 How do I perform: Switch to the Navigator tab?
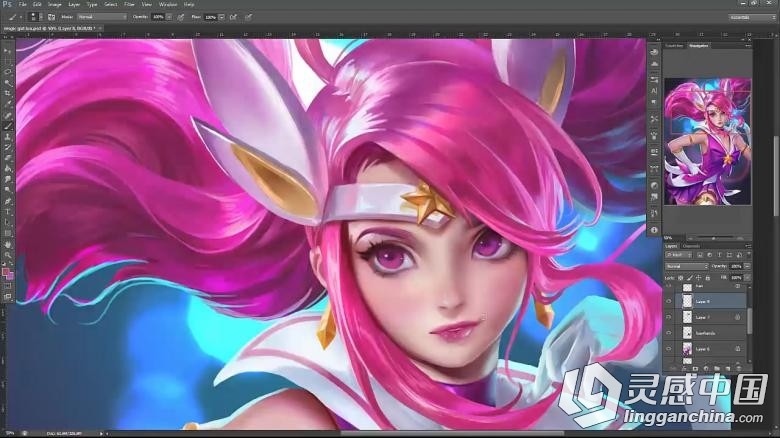click(x=698, y=45)
